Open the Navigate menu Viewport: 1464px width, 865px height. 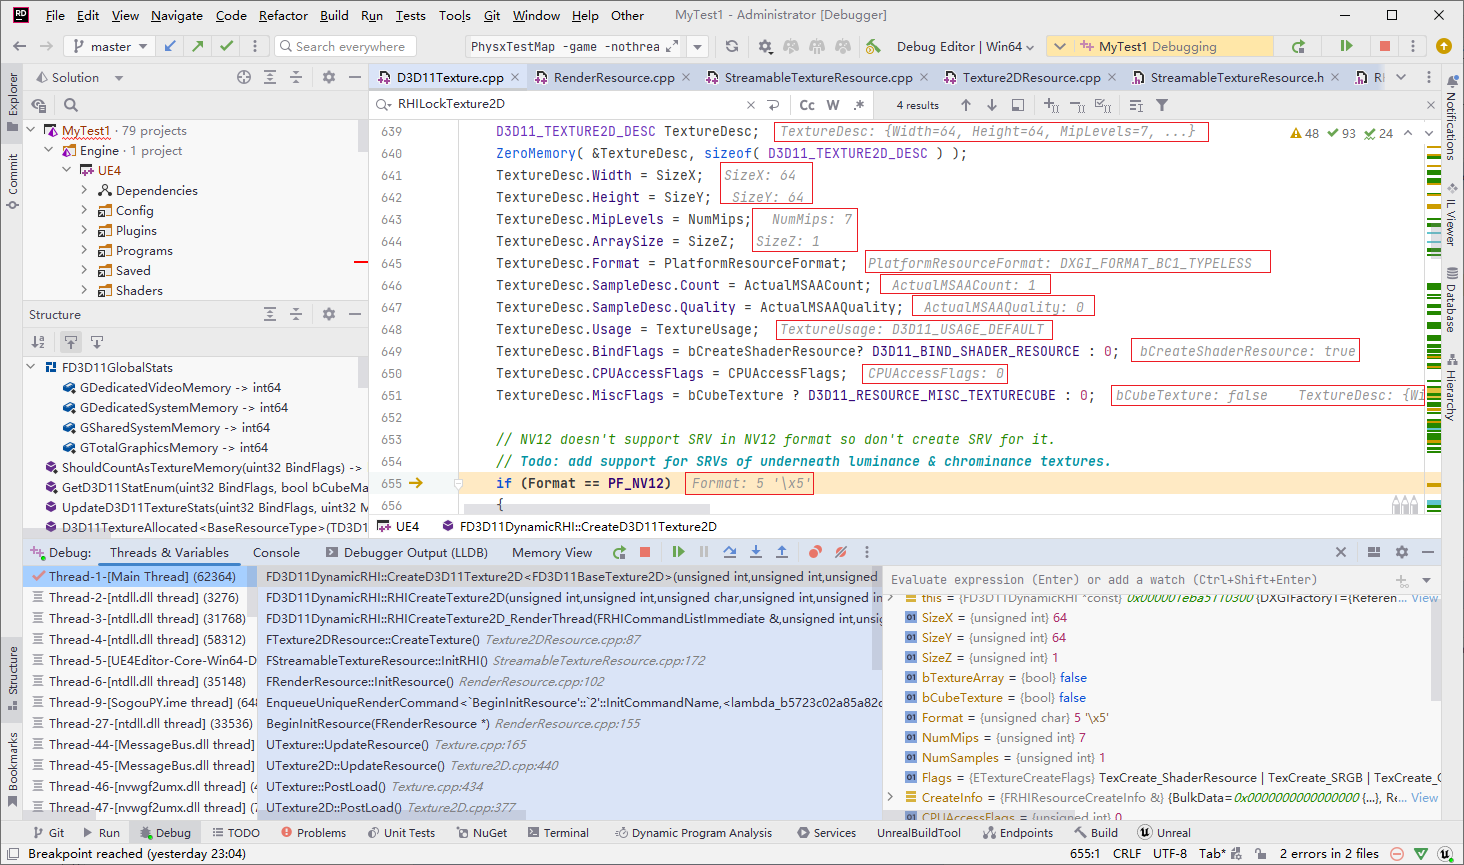pyautogui.click(x=177, y=15)
